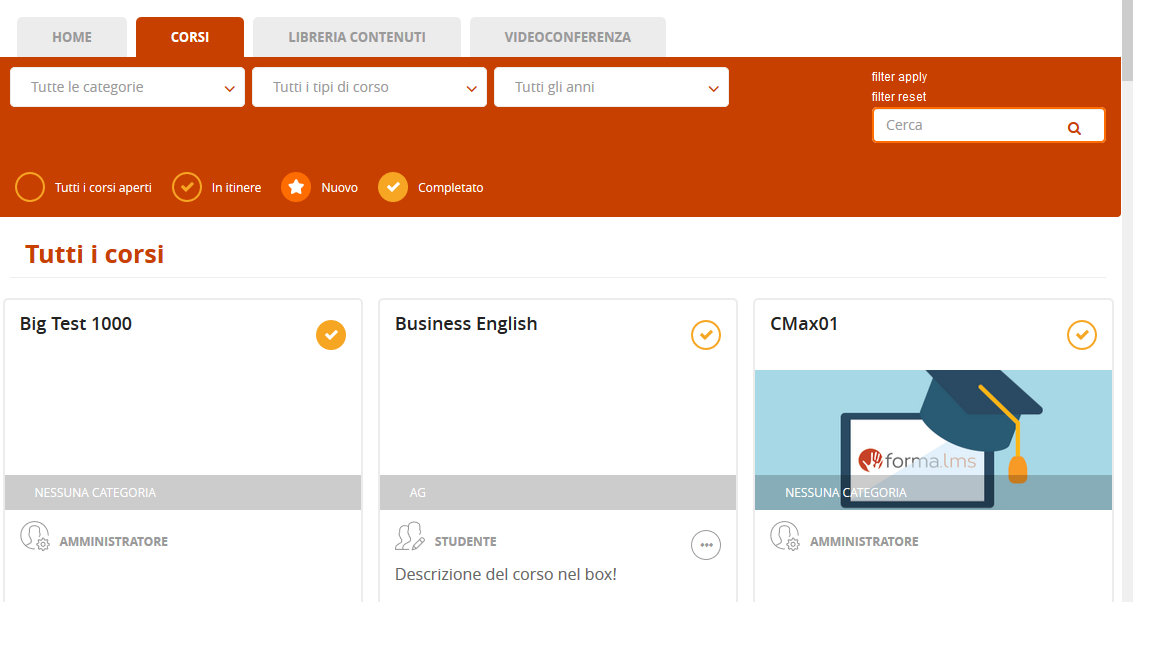Viewport: 1152px width, 648px height.
Task: Open Business English more options ellipsis
Action: click(706, 545)
